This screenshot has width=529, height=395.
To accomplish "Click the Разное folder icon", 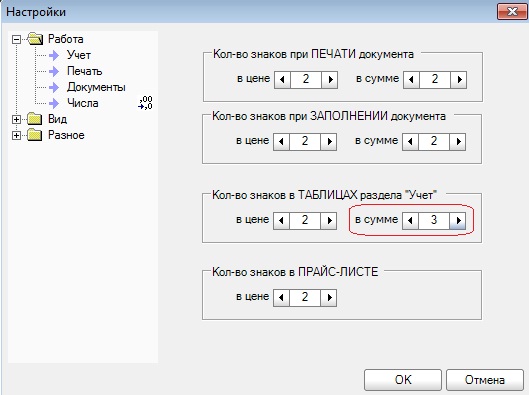I will [34, 135].
